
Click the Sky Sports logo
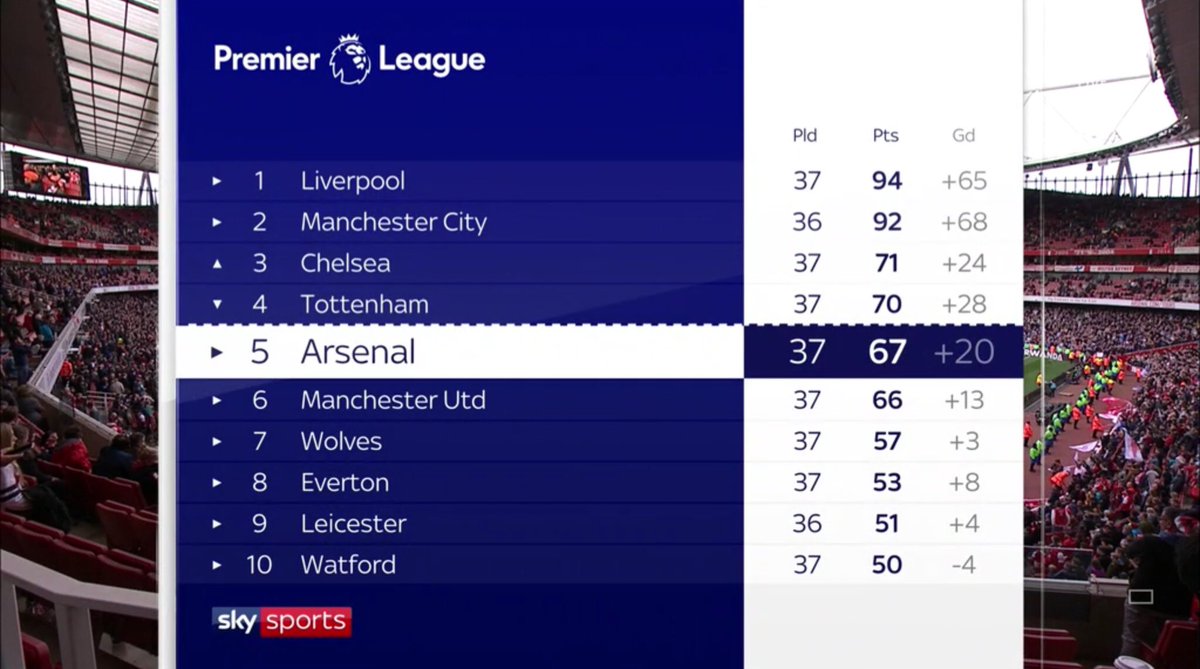[x=282, y=621]
